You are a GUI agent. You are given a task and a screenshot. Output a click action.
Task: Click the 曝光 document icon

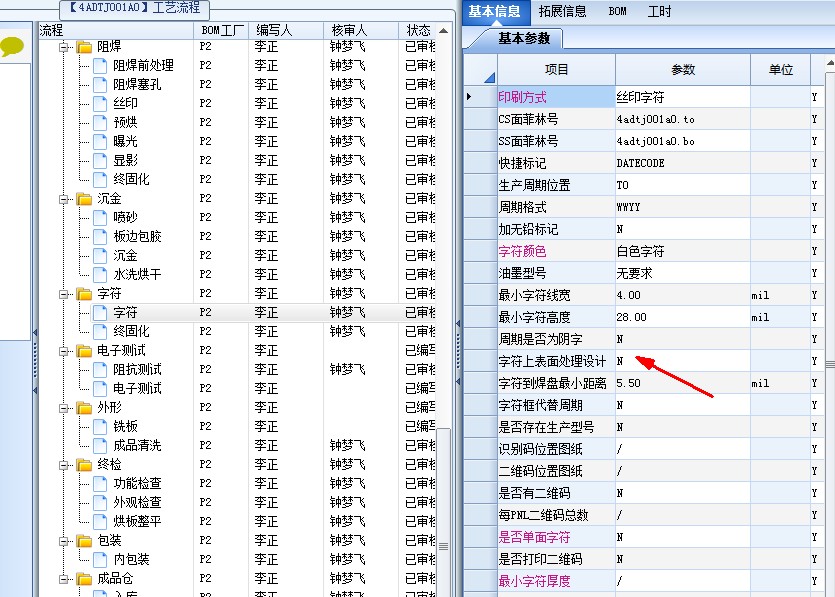100,142
